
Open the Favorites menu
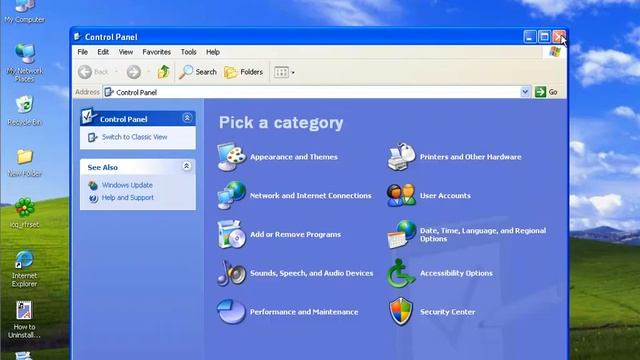click(156, 52)
